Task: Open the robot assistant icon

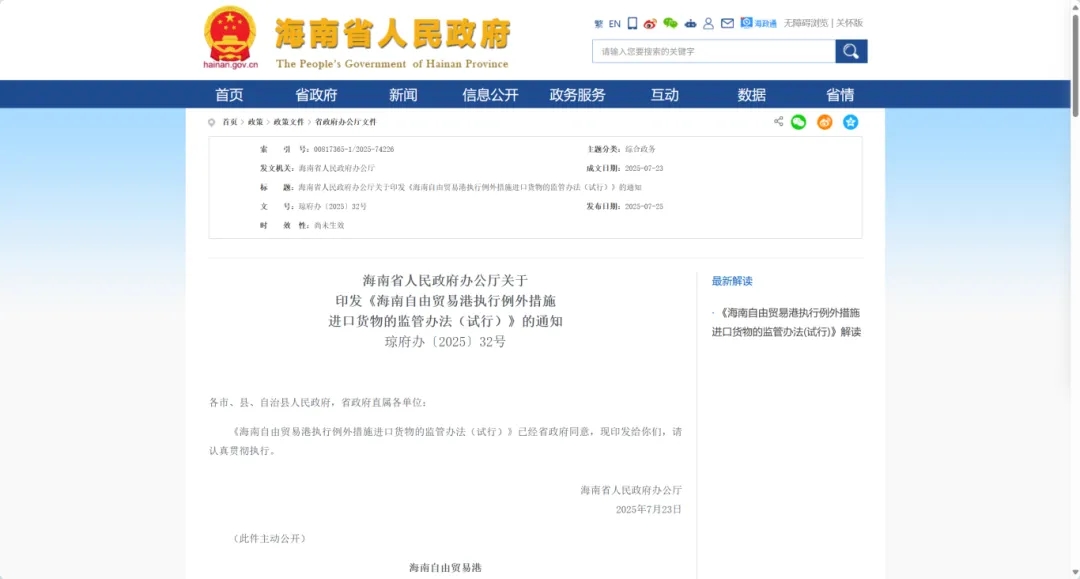Action: 690,23
